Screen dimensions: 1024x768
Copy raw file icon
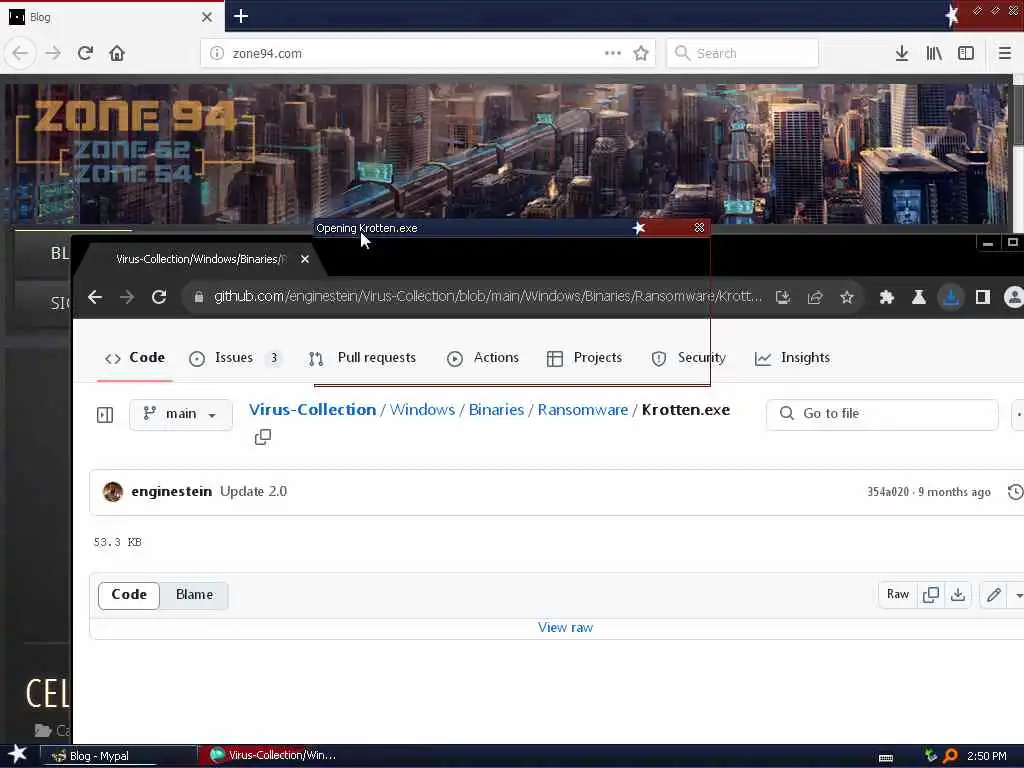(x=931, y=595)
